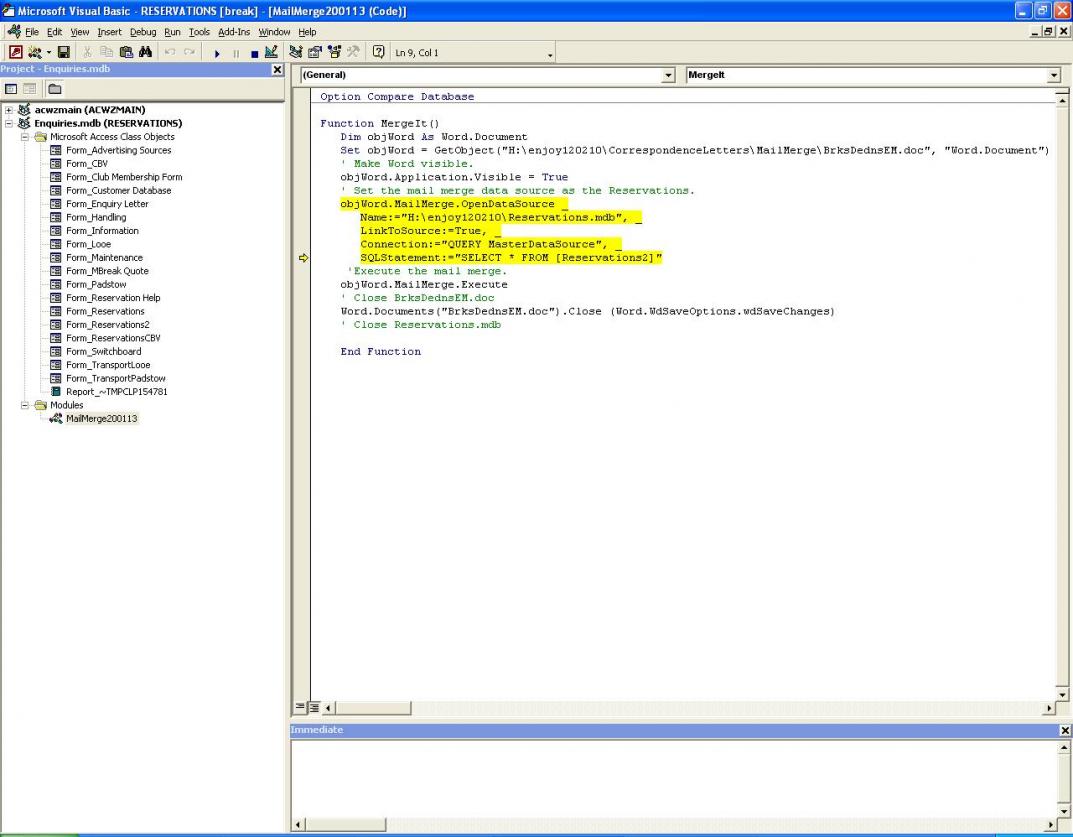
Task: Open the Debug menu
Action: [143, 32]
